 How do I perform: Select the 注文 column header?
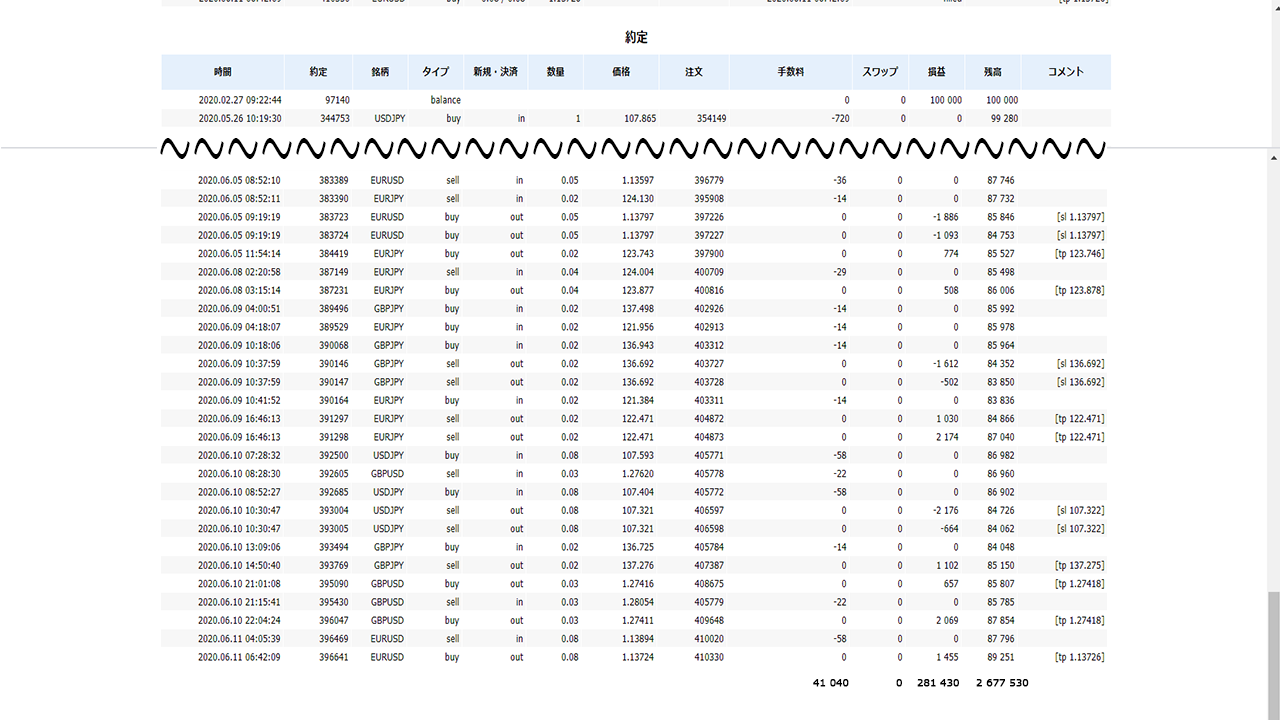(x=694, y=72)
